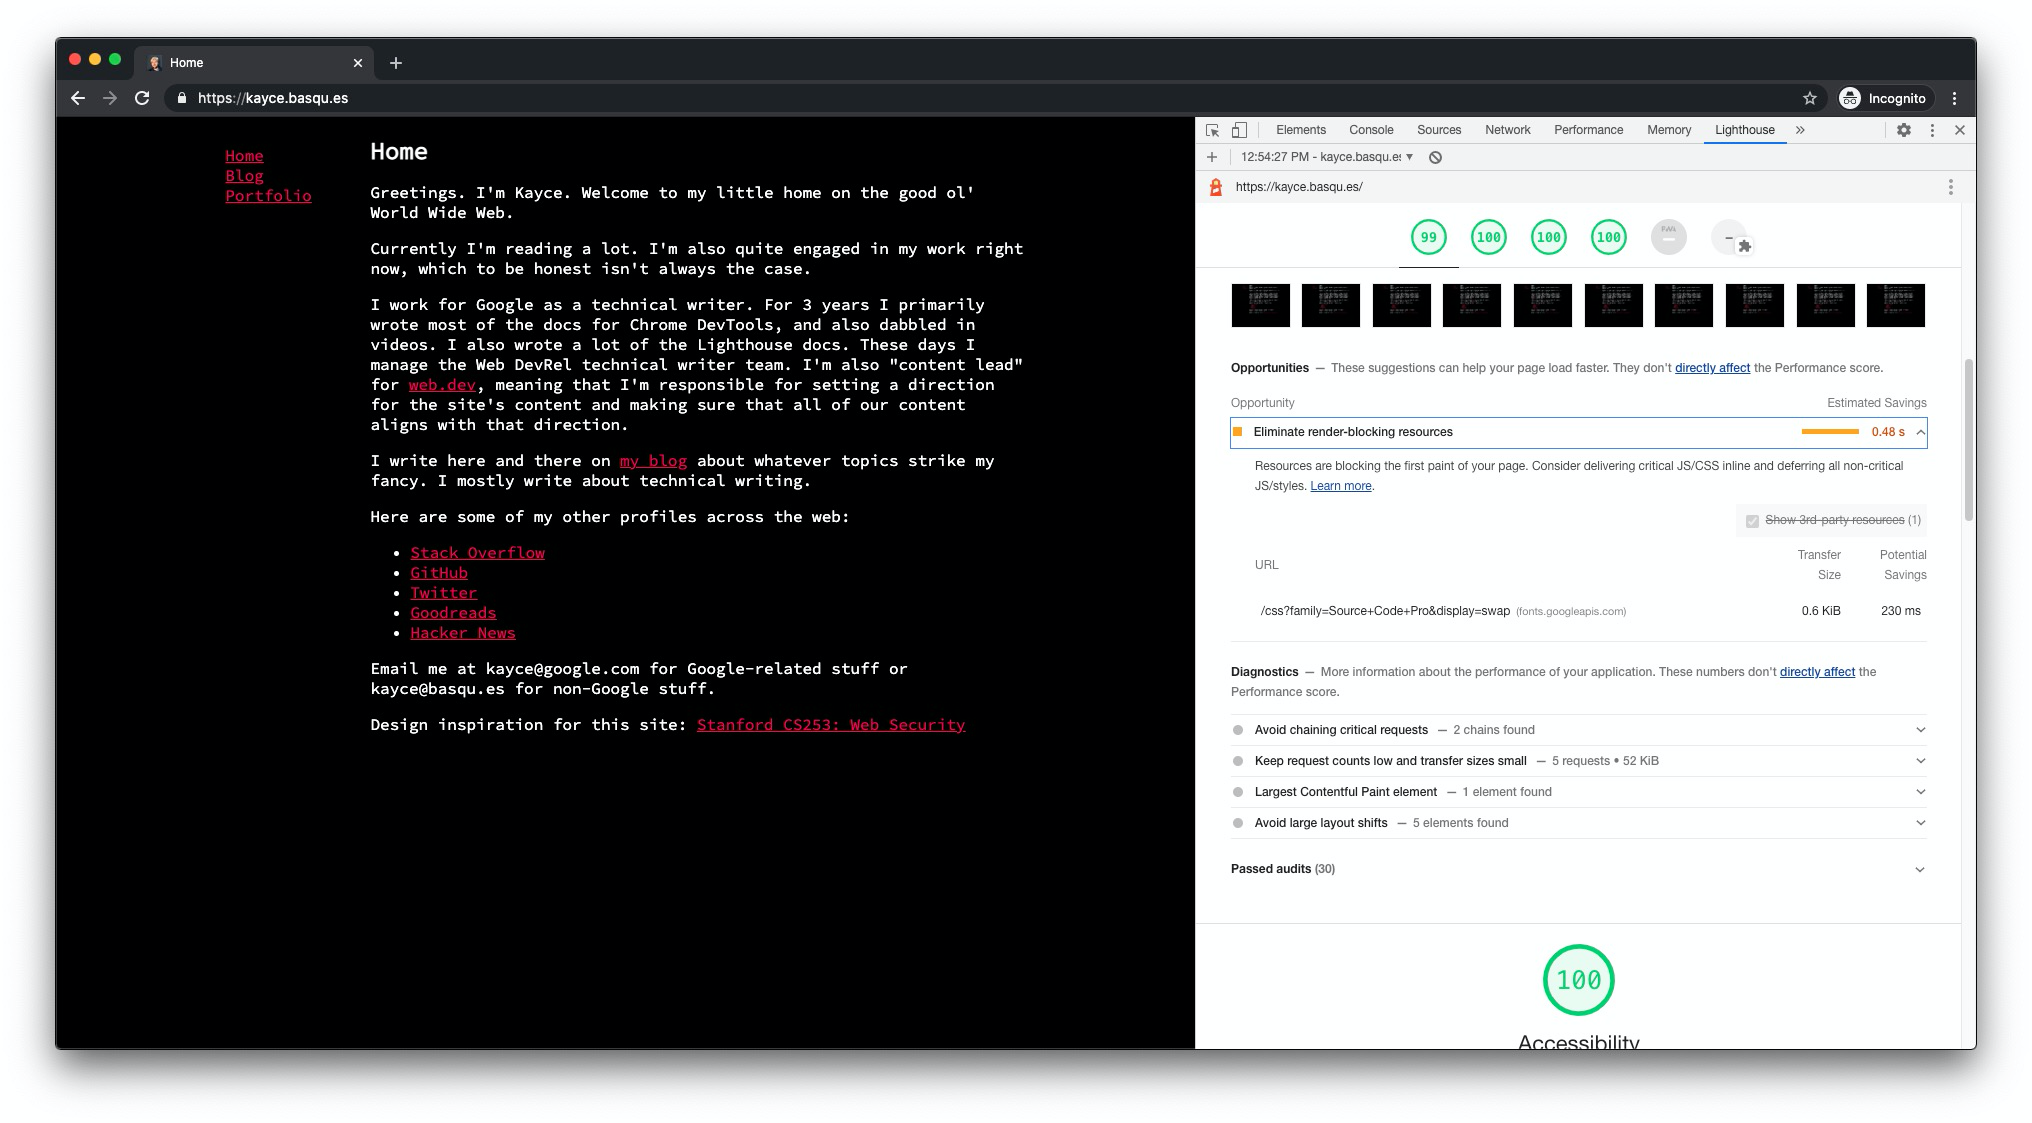Select the inspect element cursor icon
2032x1123 pixels.
click(1211, 130)
